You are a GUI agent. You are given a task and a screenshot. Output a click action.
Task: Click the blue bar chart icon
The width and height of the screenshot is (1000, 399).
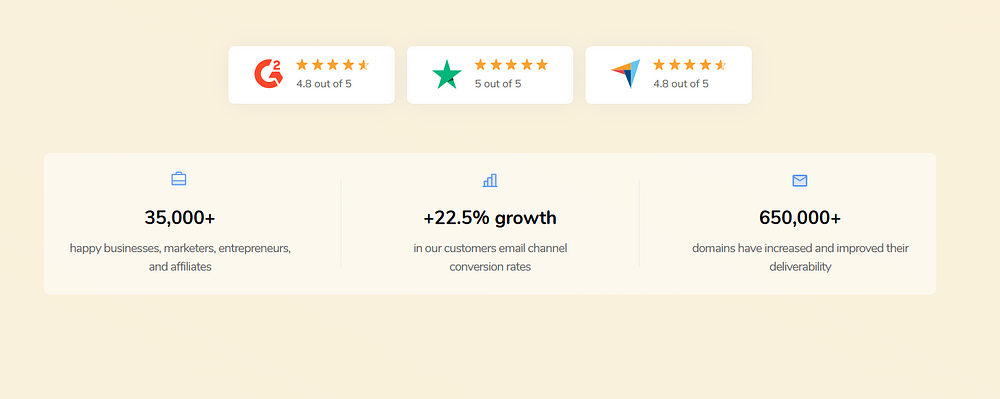[x=490, y=181]
